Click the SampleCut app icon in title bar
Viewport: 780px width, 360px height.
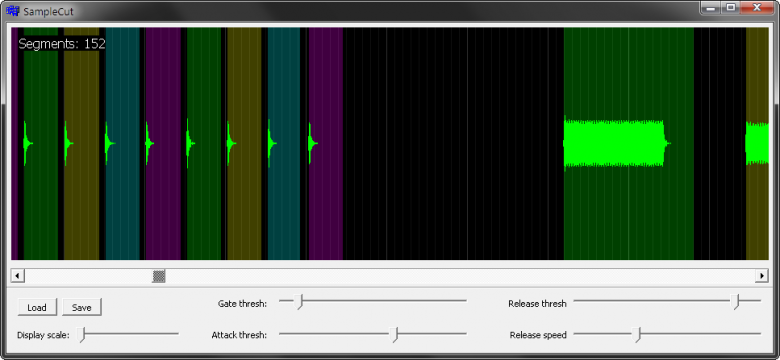(x=12, y=10)
